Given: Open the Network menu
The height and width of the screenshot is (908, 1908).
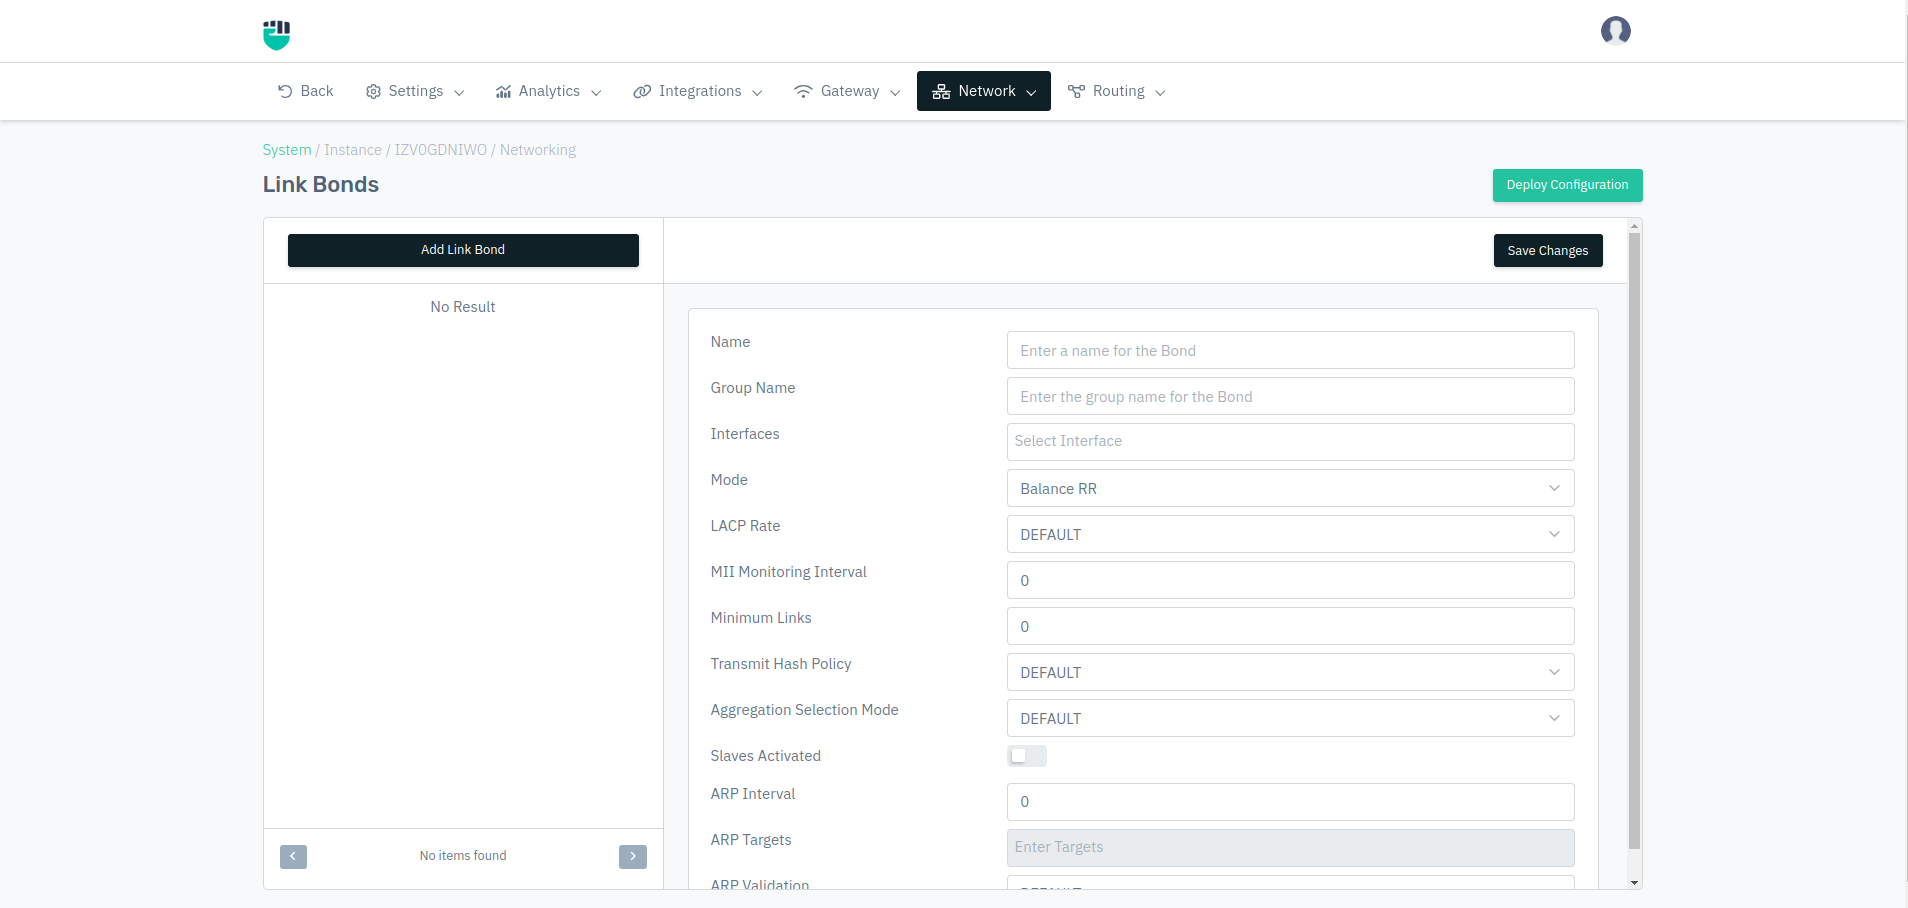Looking at the screenshot, I should pos(983,91).
